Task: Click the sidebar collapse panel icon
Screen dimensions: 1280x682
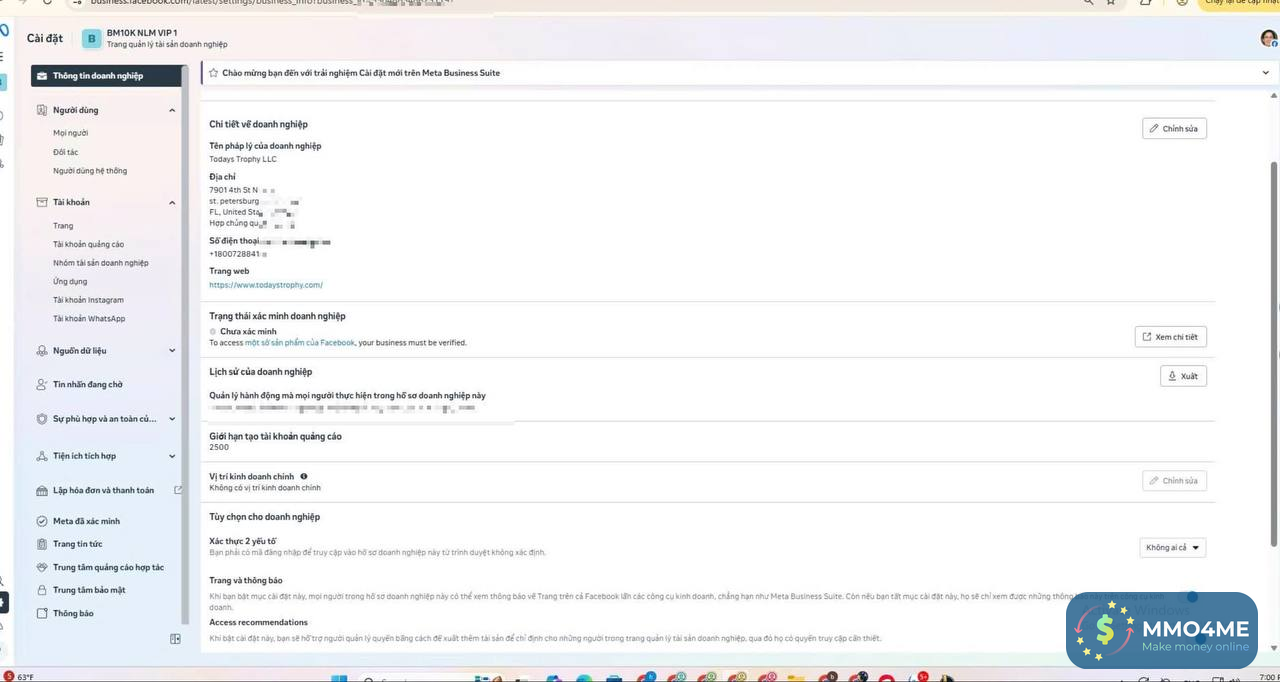Action: click(175, 639)
